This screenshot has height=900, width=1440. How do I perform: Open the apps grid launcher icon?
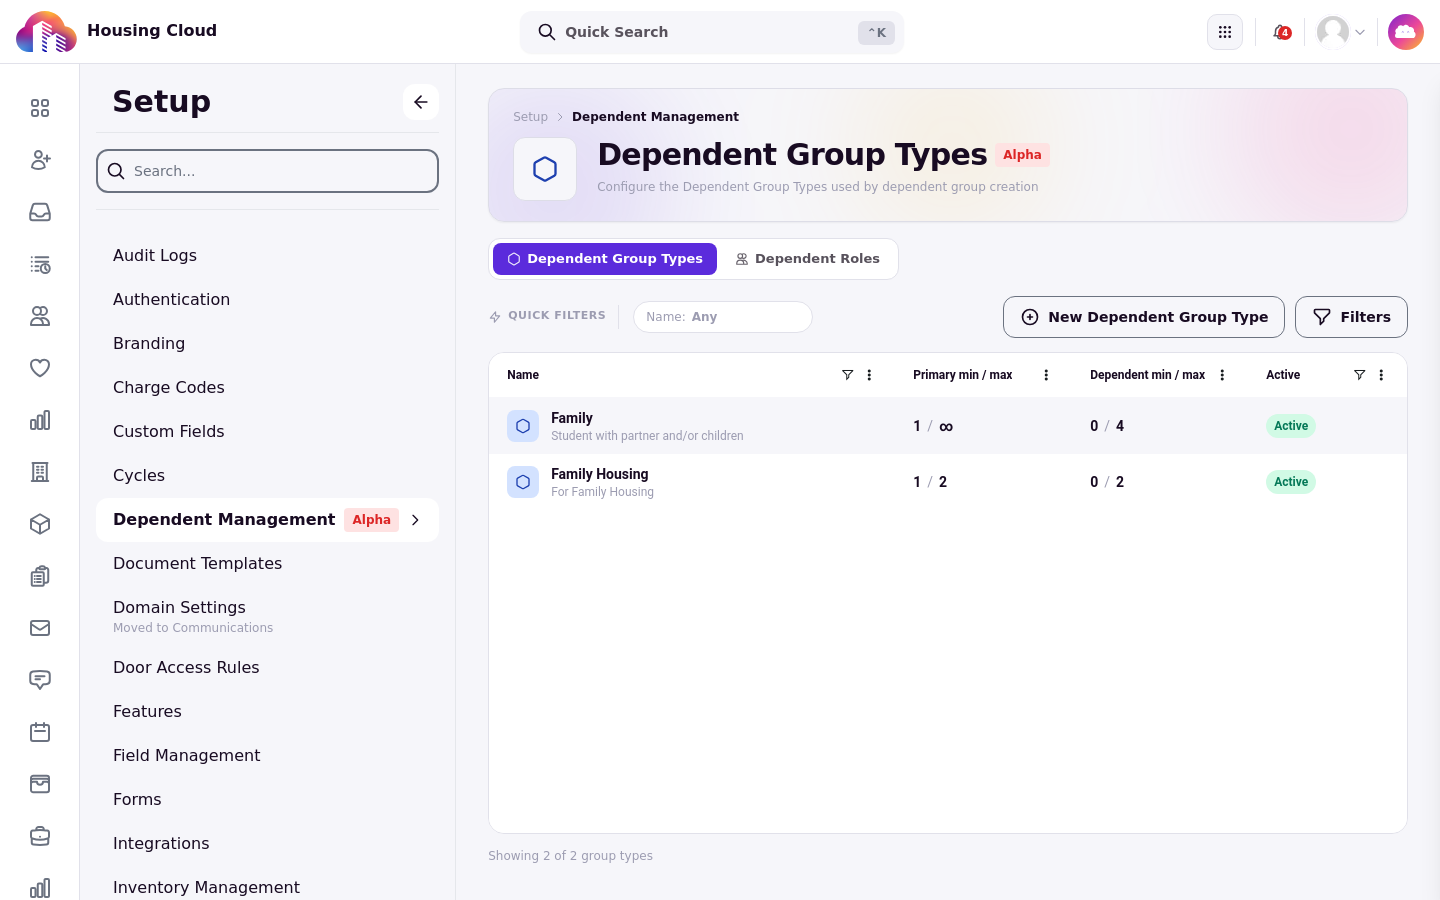1225,32
